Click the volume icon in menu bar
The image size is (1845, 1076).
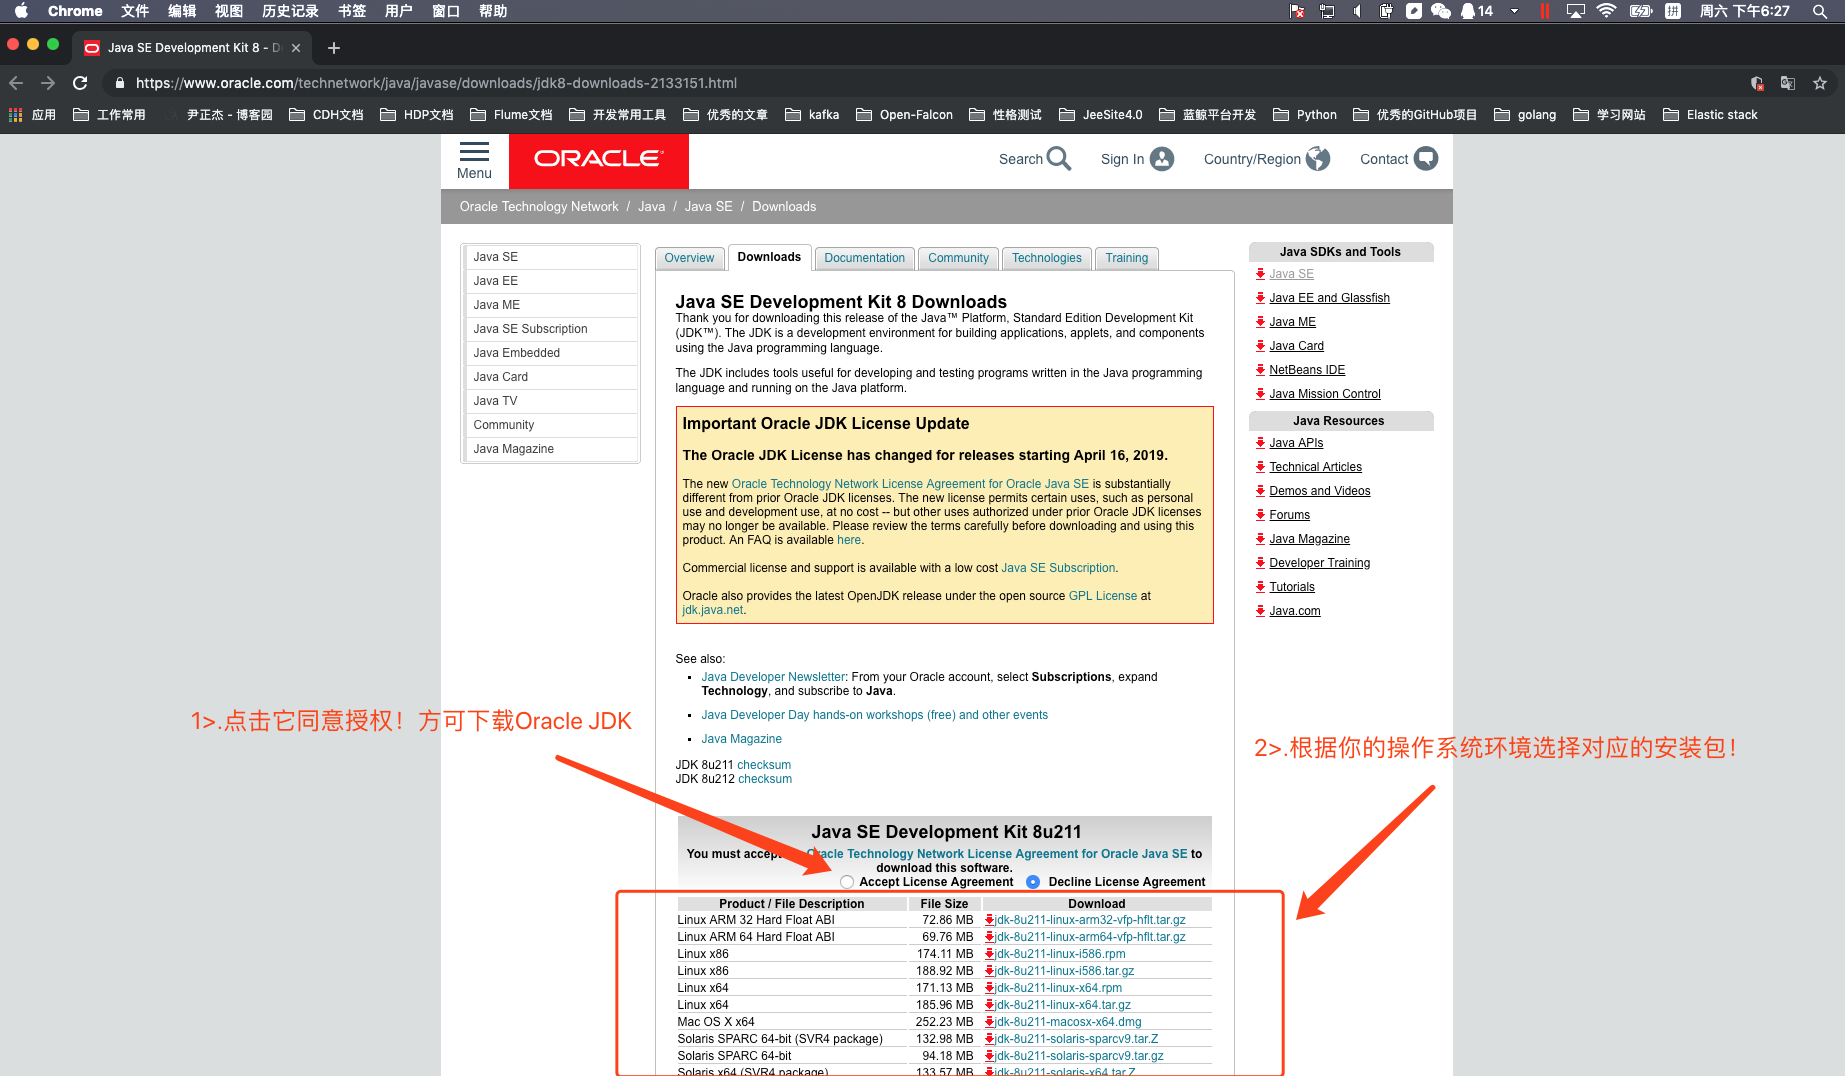[1357, 11]
